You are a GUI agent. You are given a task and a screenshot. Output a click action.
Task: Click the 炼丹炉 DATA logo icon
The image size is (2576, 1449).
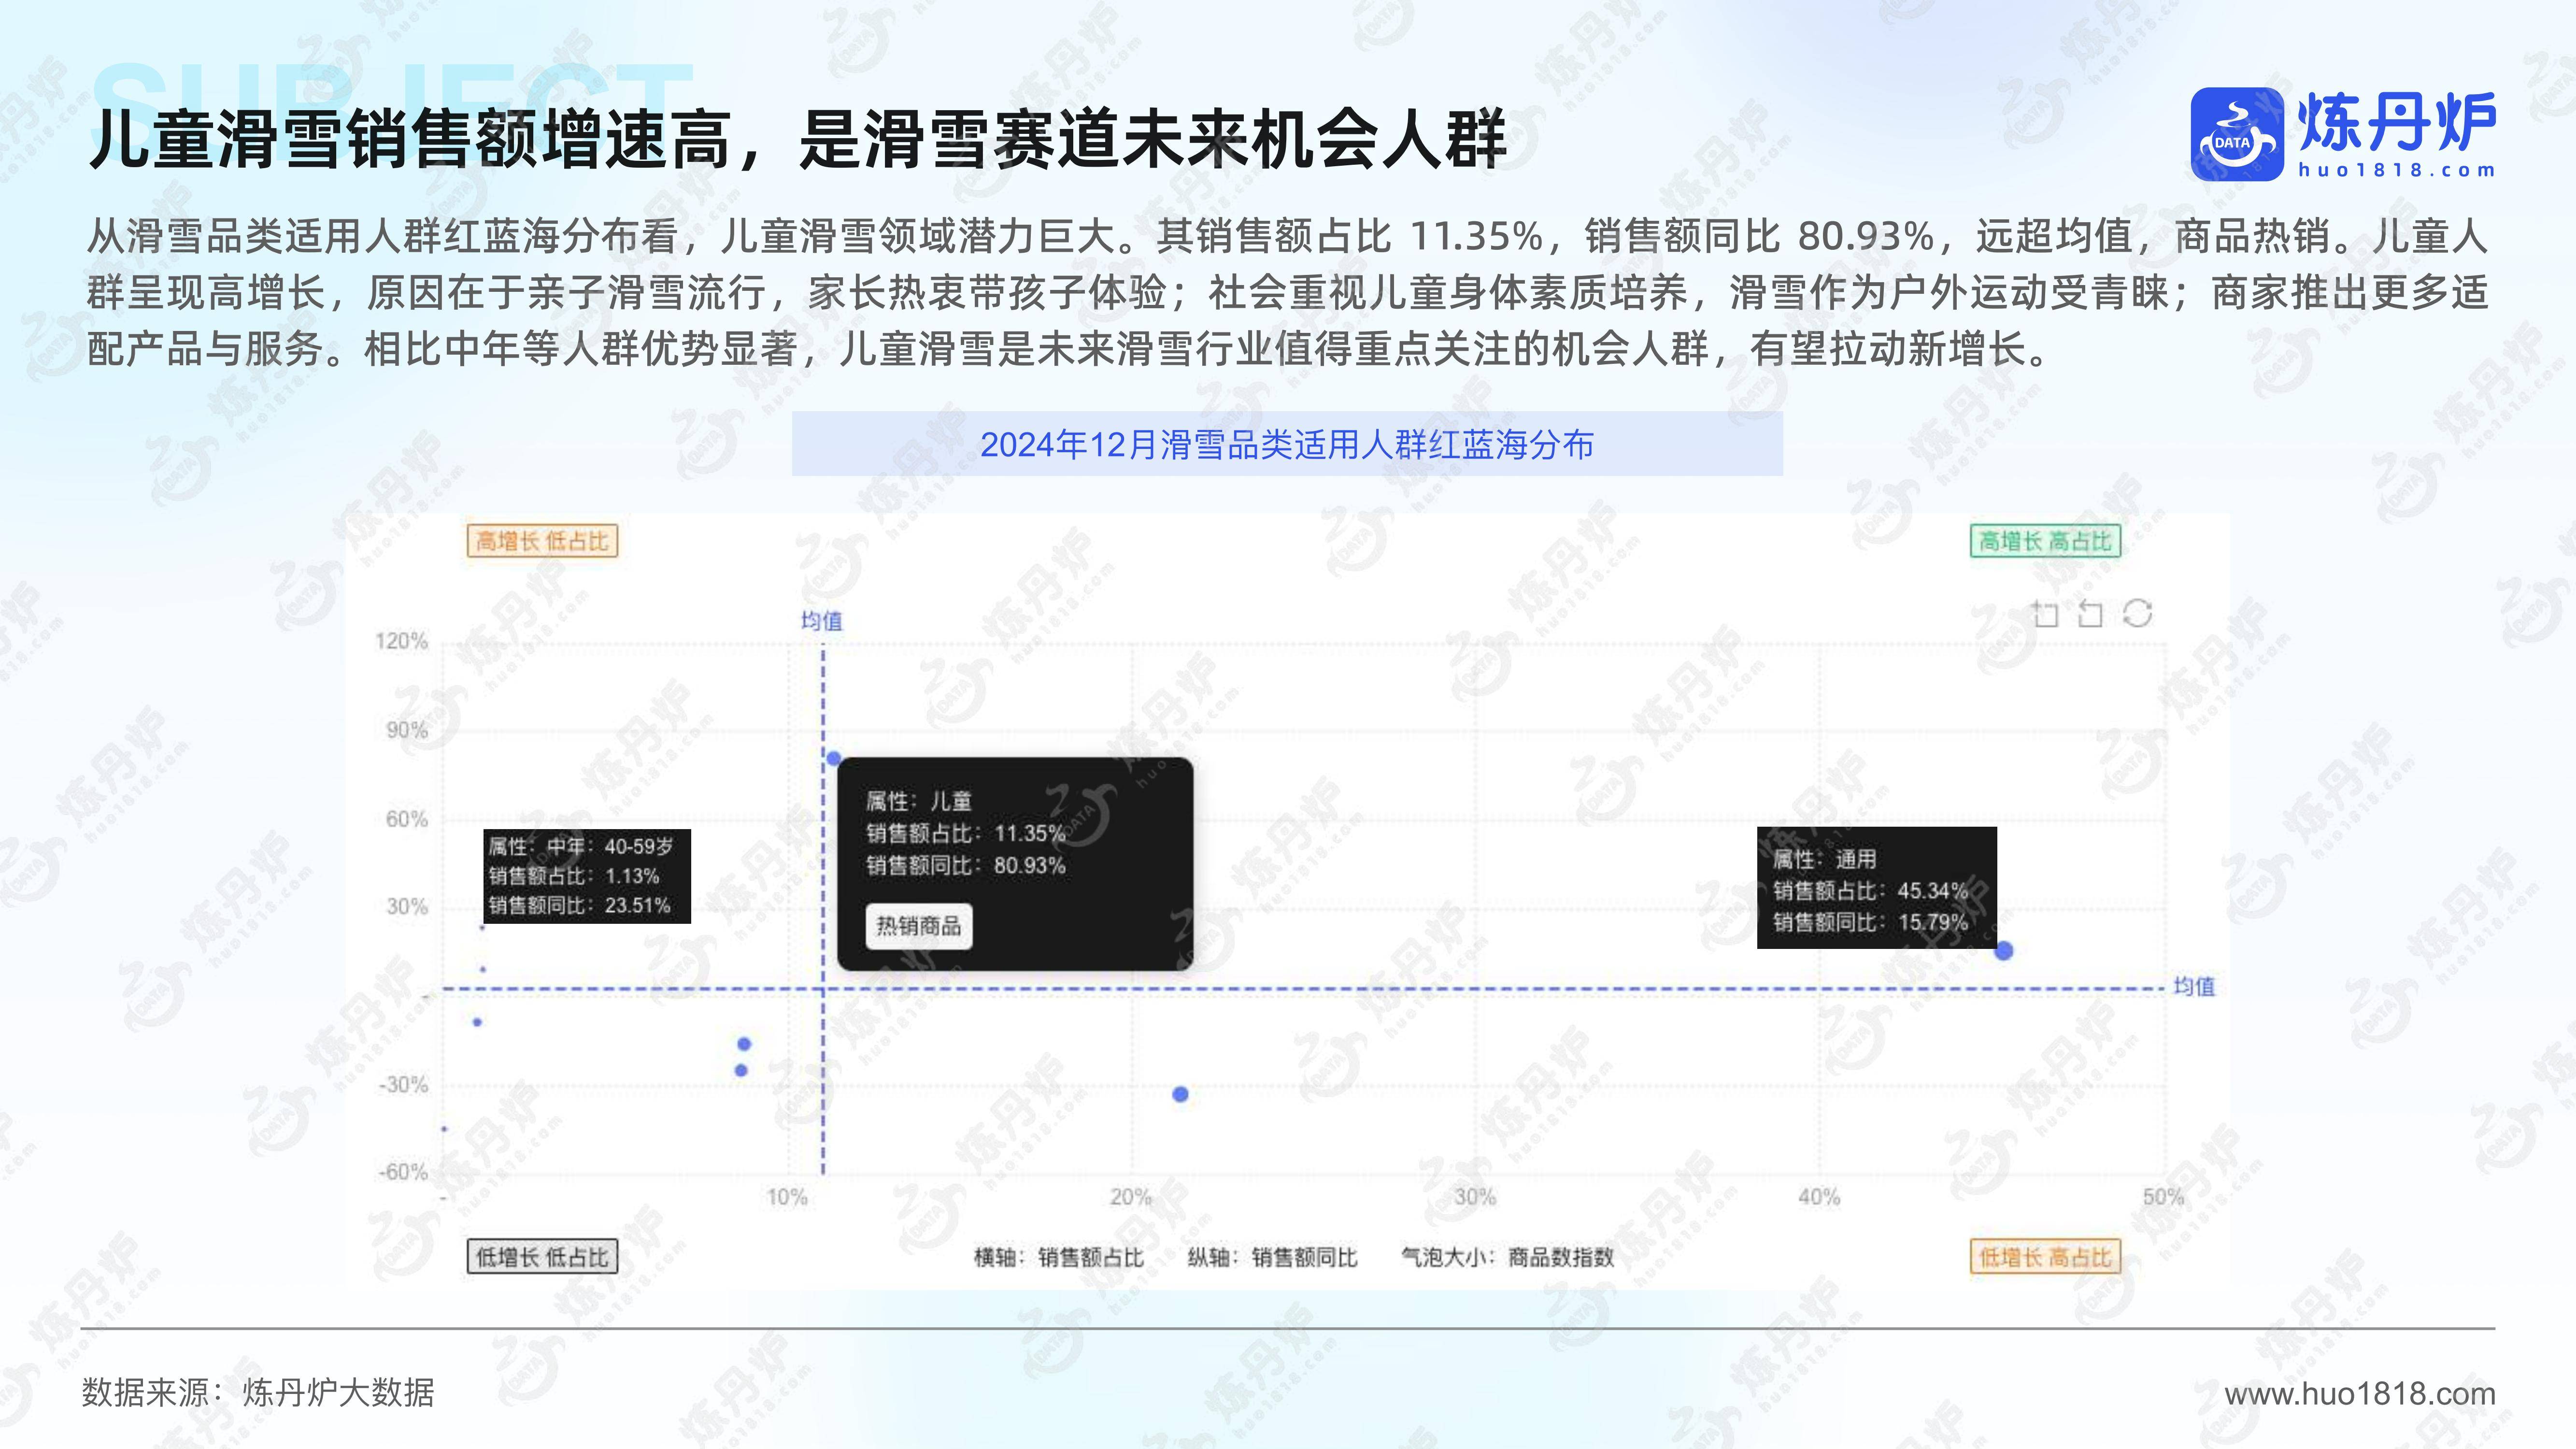pyautogui.click(x=2237, y=135)
